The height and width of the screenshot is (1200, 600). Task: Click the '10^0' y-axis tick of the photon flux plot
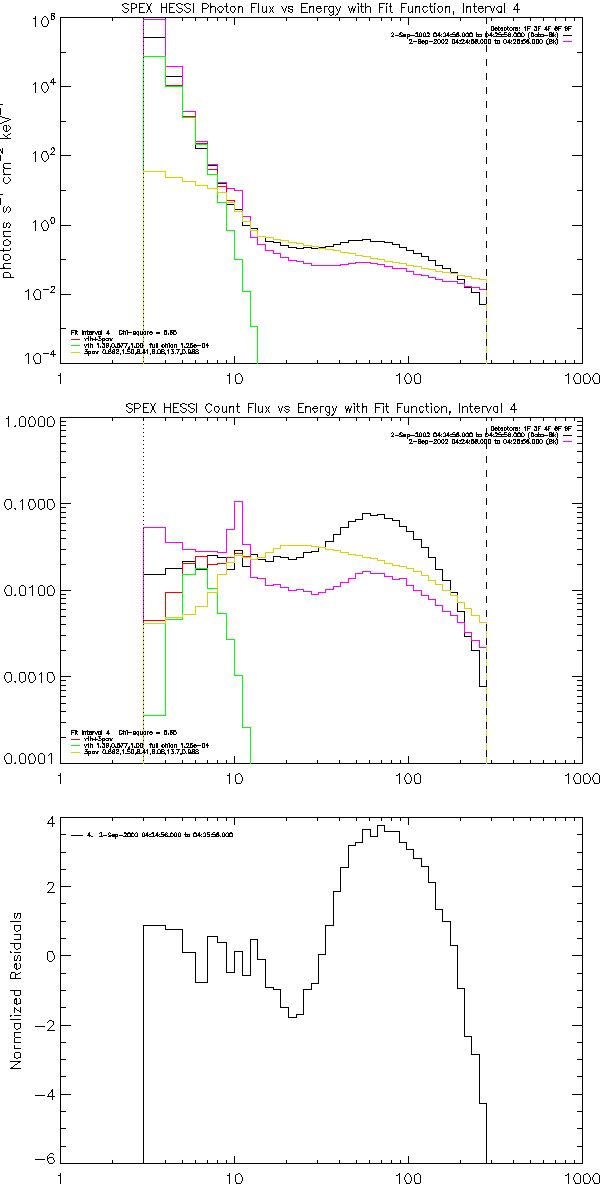[x=42, y=223]
